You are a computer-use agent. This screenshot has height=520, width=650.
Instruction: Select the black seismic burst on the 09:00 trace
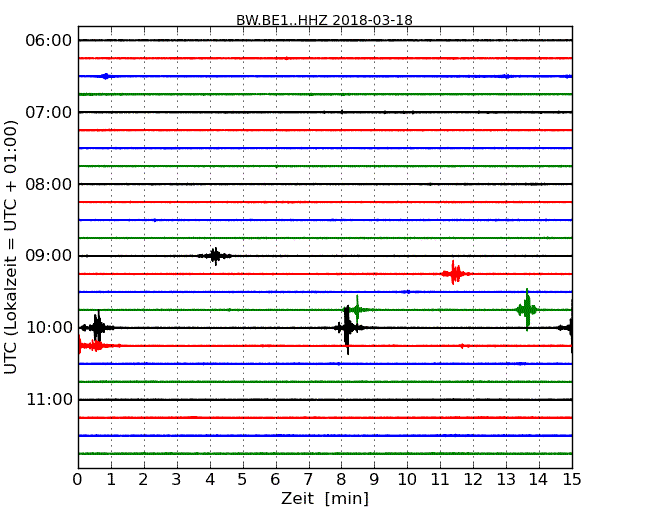[215, 256]
